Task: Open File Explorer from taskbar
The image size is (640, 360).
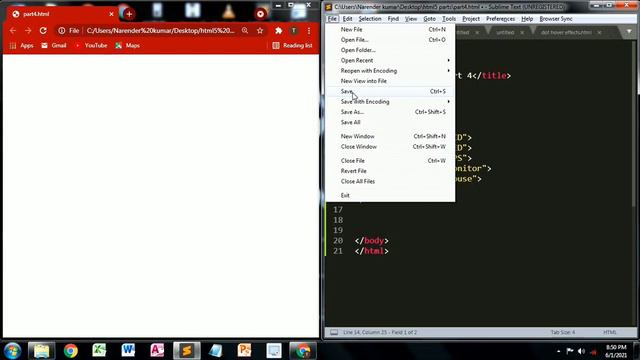Action: 41,351
